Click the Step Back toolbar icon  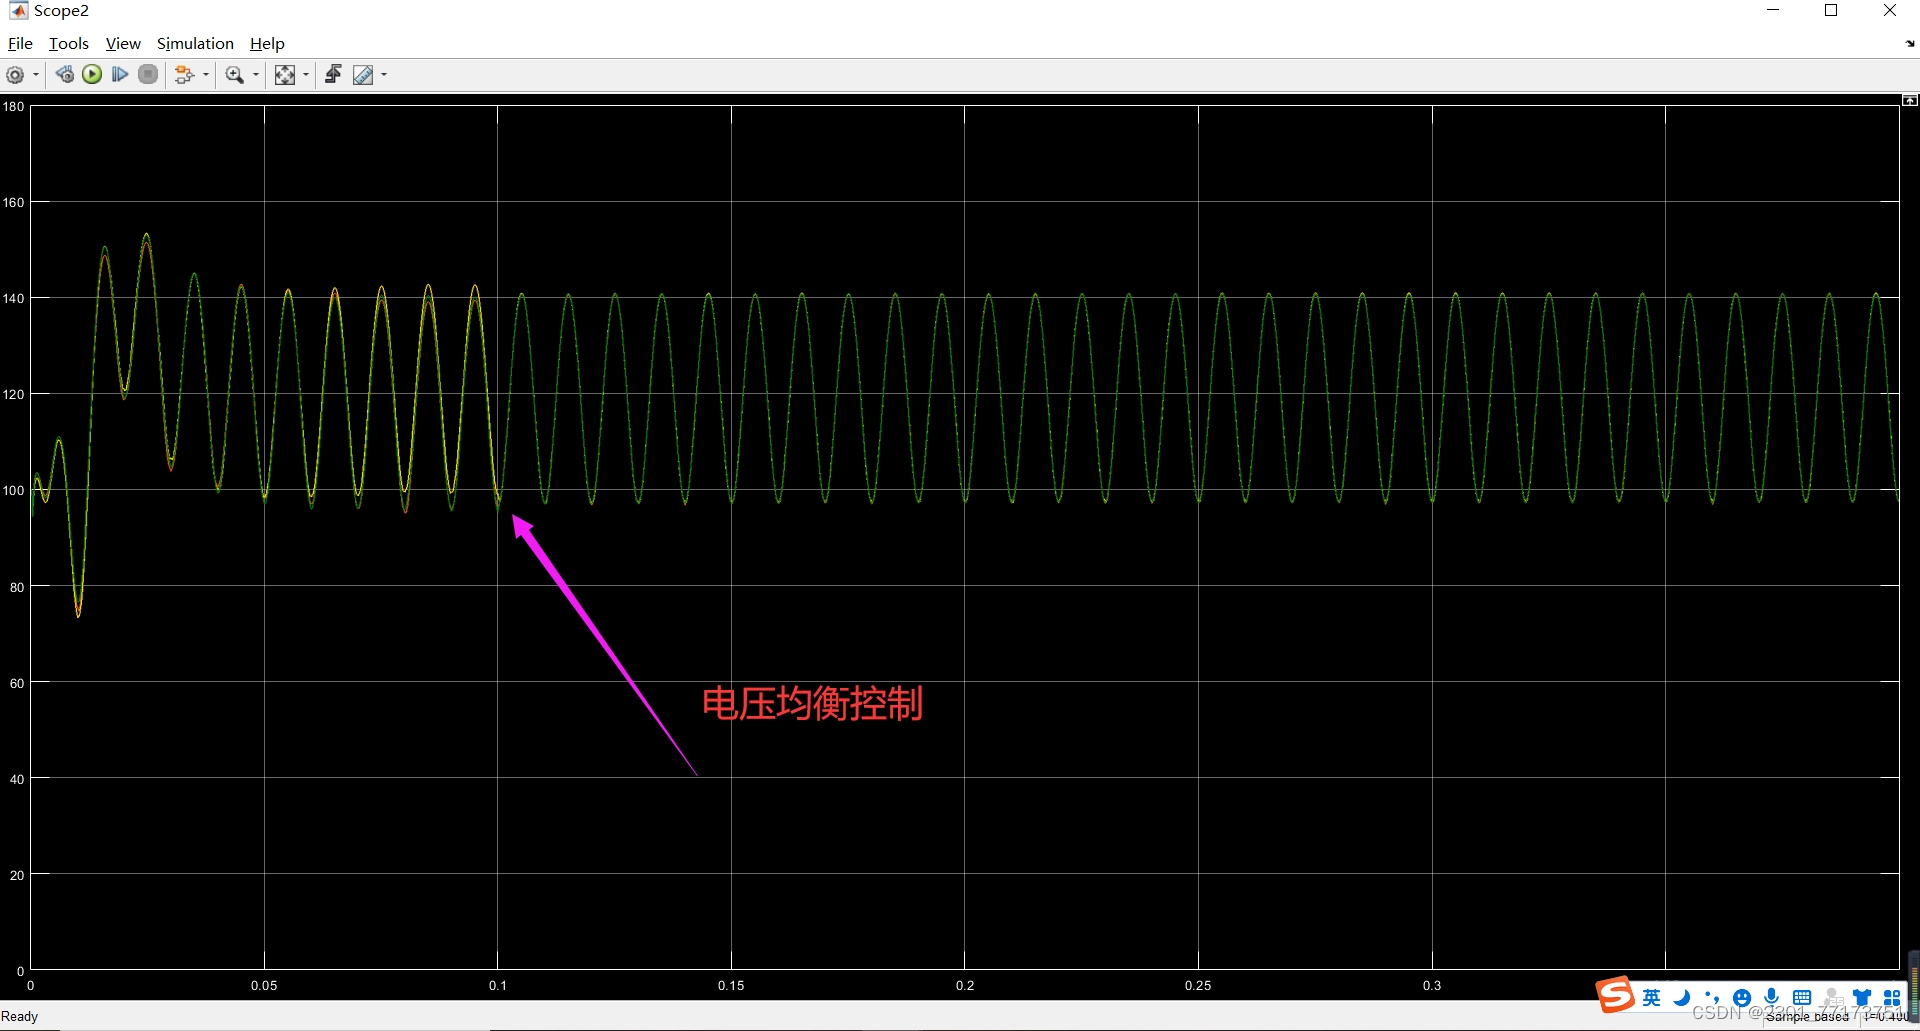click(x=65, y=75)
